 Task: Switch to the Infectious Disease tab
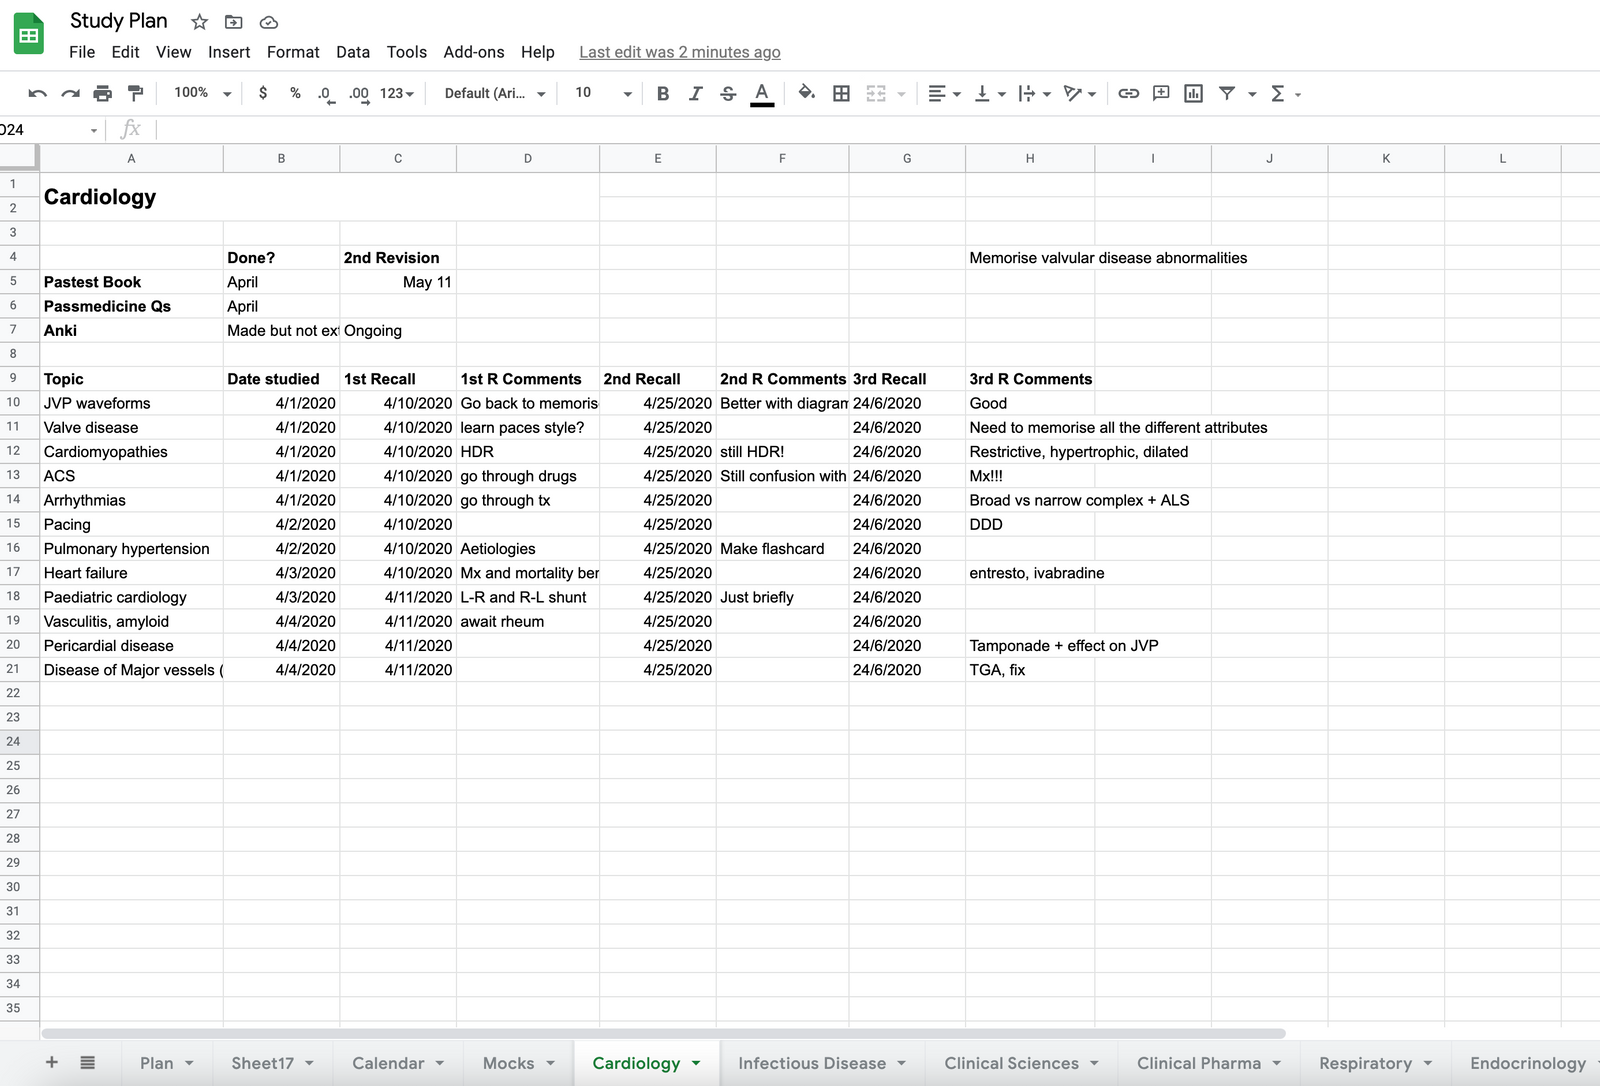(x=812, y=1063)
